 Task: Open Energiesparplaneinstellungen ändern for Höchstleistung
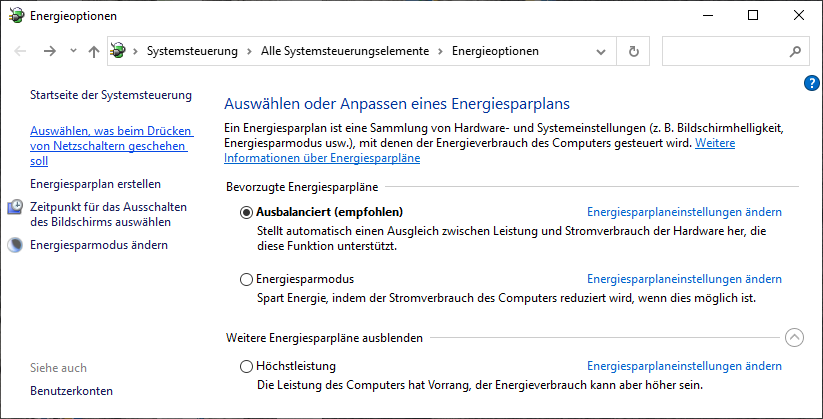684,367
